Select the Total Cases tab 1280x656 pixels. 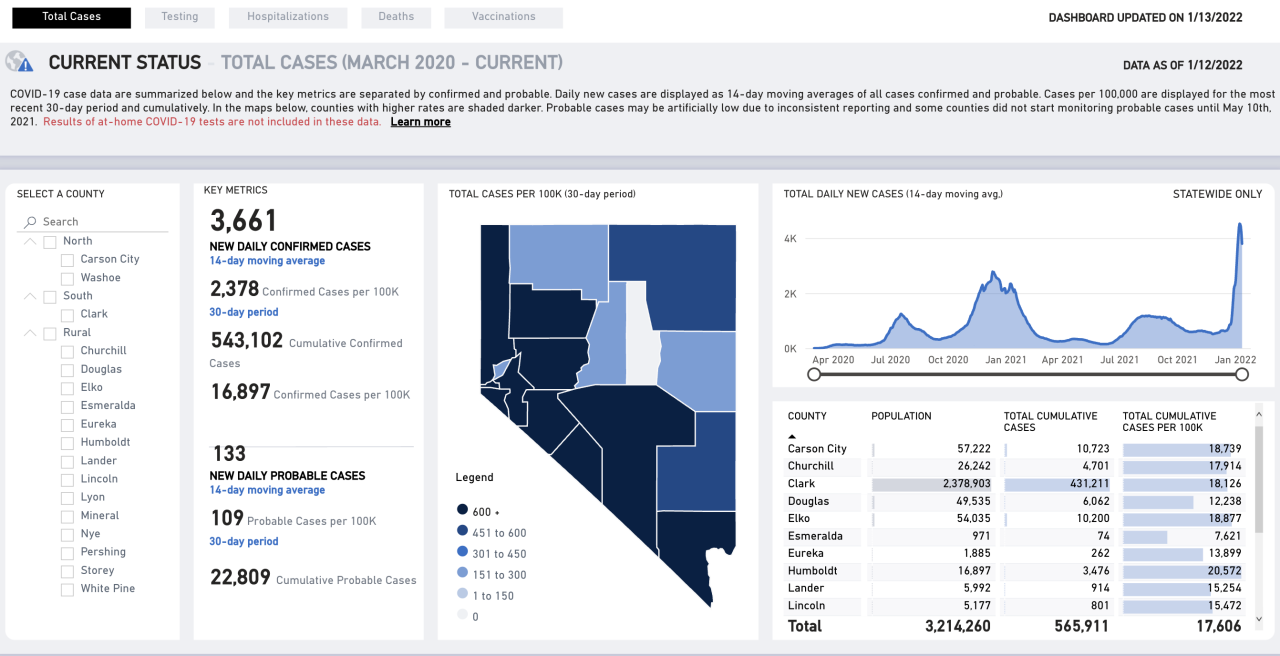(x=71, y=17)
